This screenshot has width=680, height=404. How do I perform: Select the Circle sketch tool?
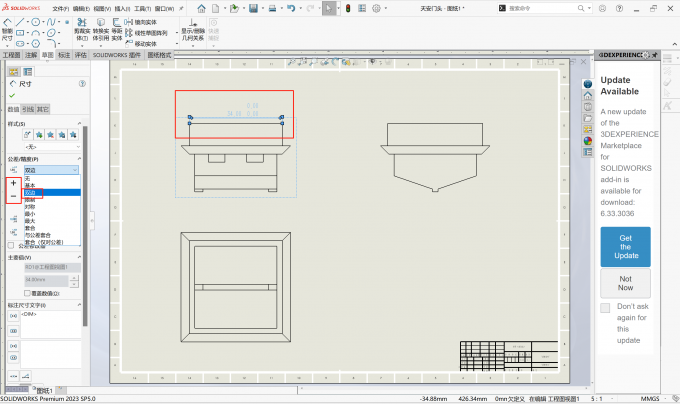[36, 22]
